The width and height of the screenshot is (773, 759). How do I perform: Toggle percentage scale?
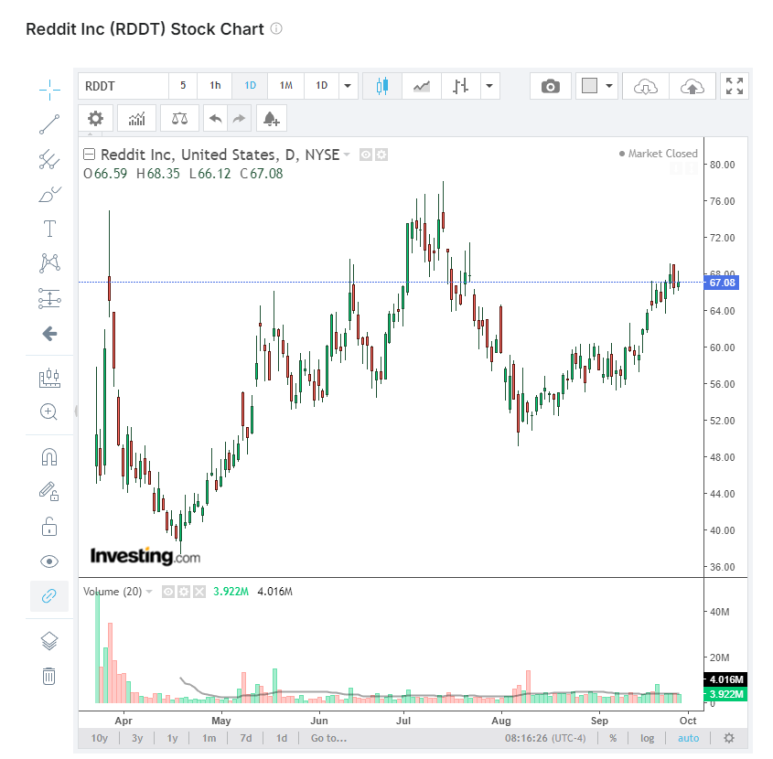(x=613, y=738)
